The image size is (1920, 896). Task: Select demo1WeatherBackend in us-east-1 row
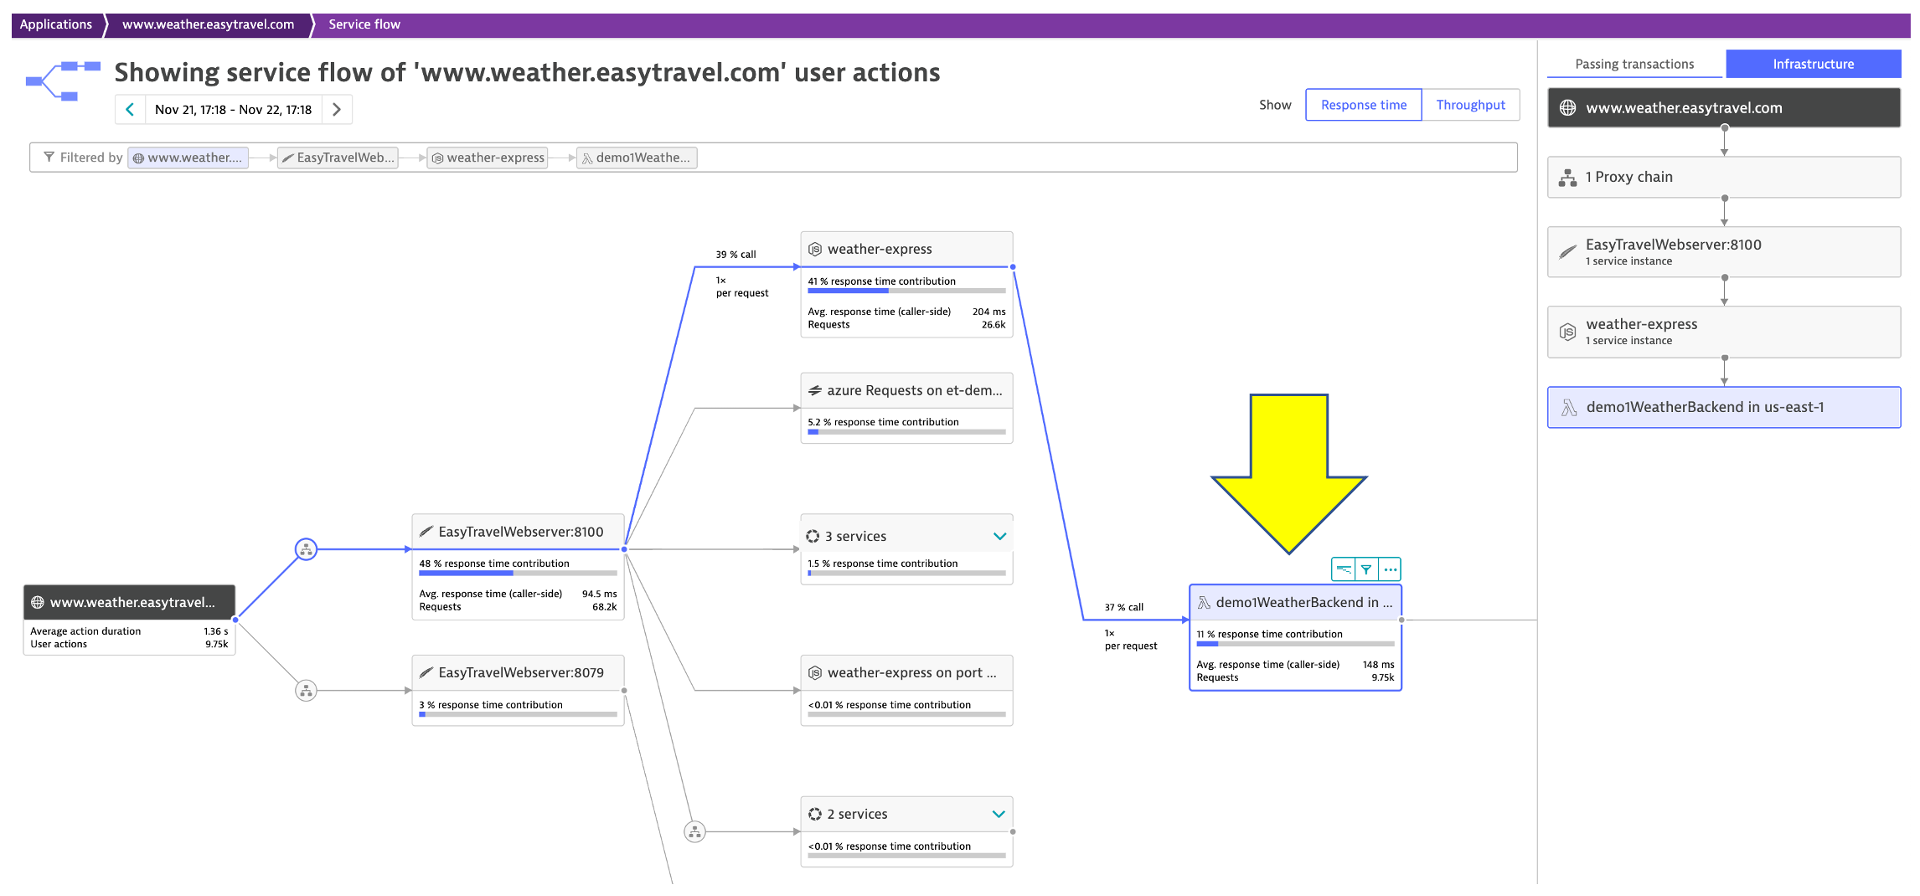click(1723, 407)
